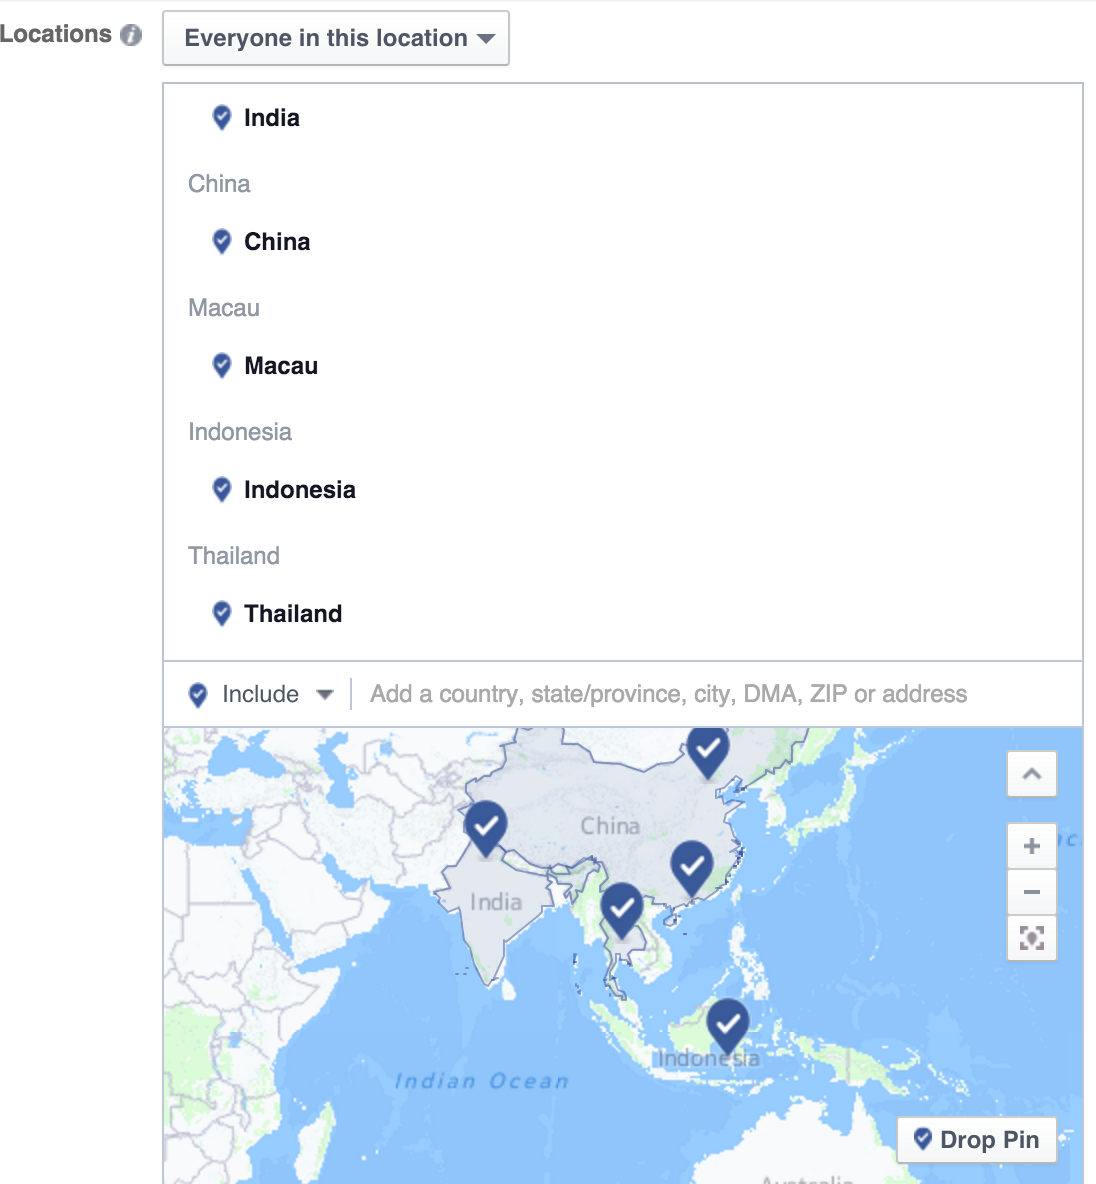Click the checkmark pin over Thailand on map
Screen dimensions: 1096x1184
tap(622, 909)
